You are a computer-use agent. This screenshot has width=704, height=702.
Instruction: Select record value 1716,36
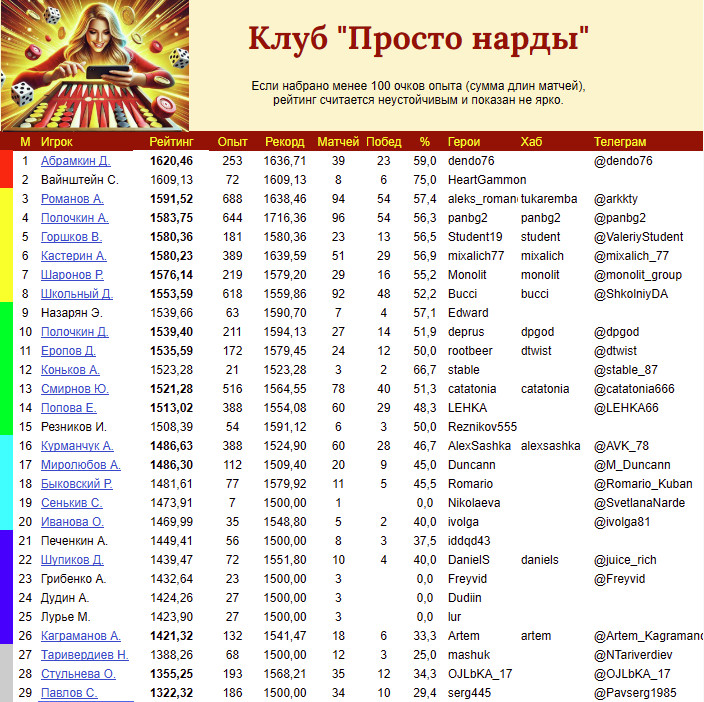click(285, 218)
